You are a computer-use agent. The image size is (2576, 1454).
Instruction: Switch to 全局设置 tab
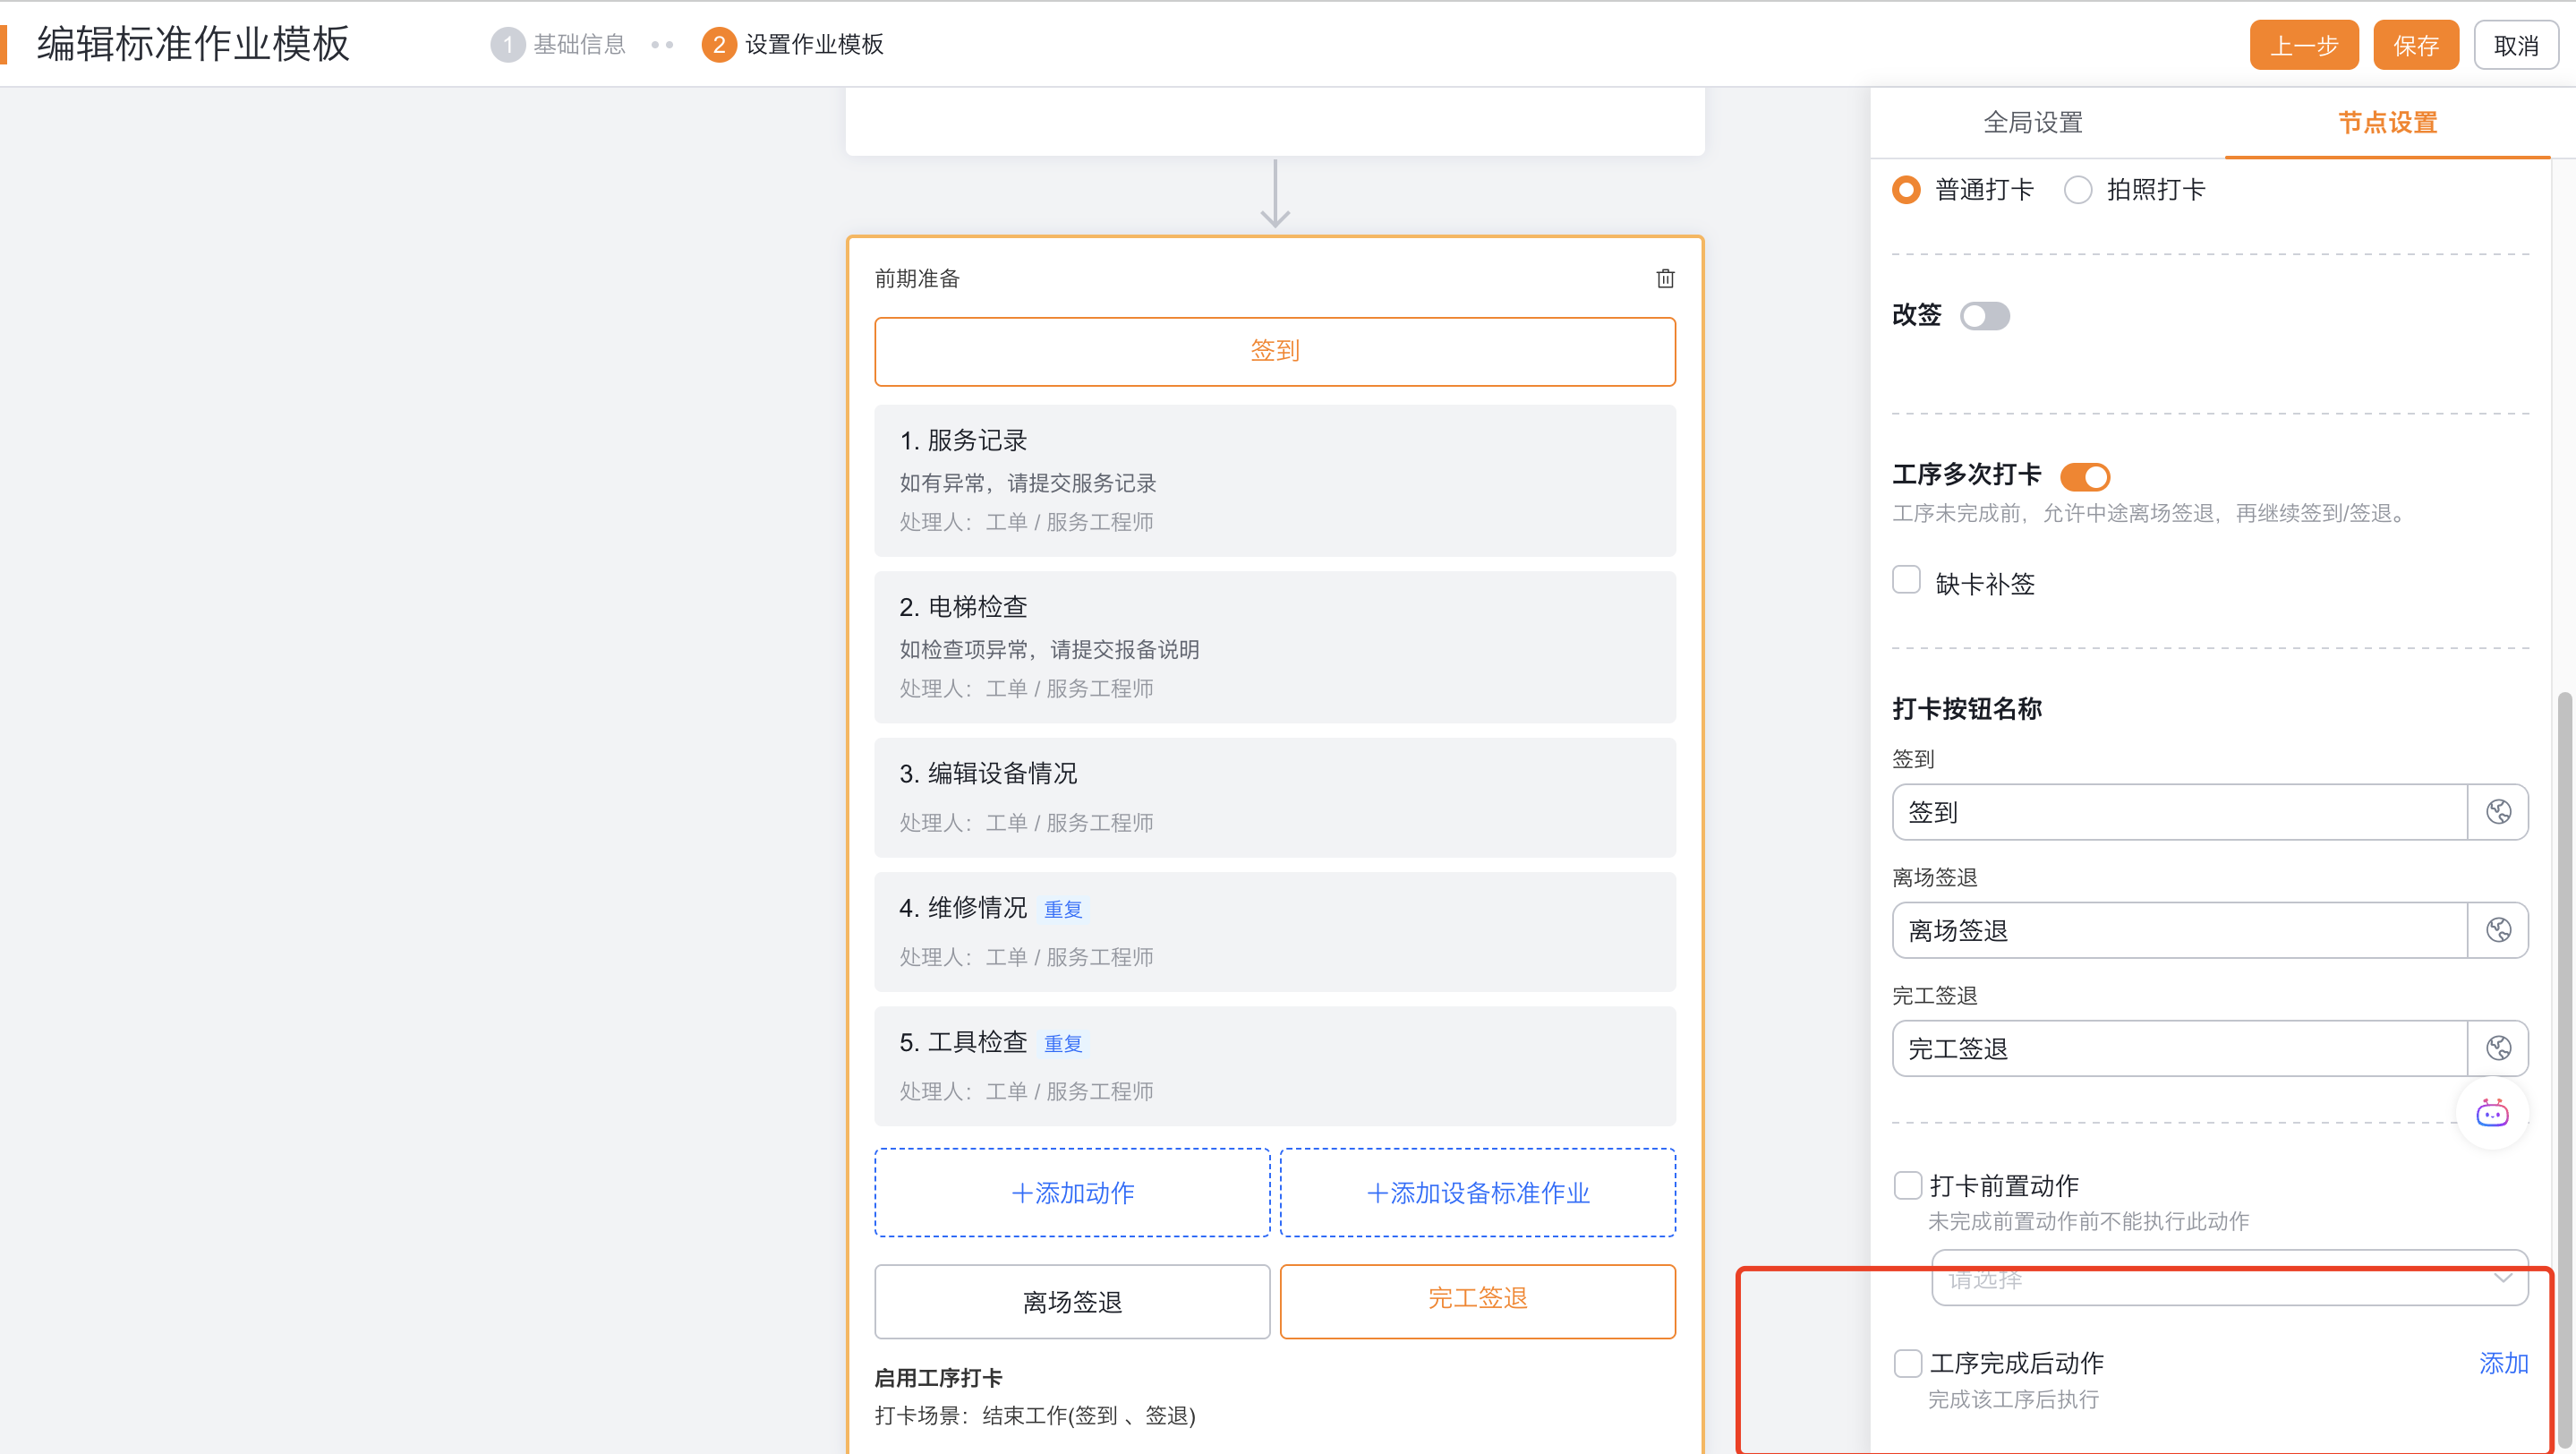(x=2032, y=123)
